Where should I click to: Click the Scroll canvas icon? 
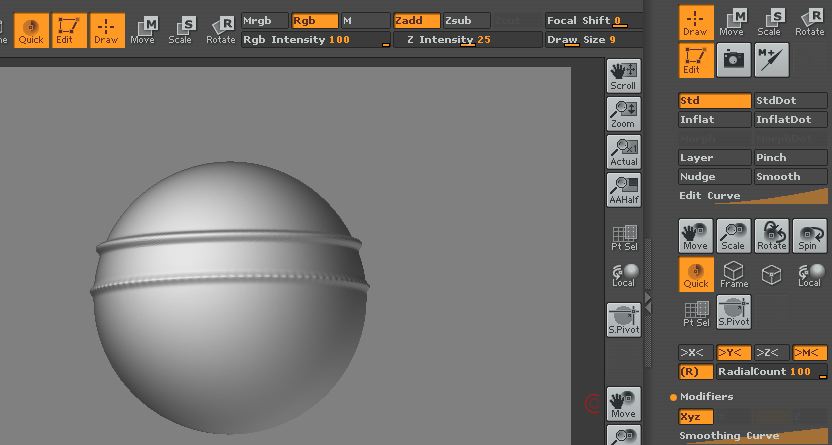click(x=624, y=76)
